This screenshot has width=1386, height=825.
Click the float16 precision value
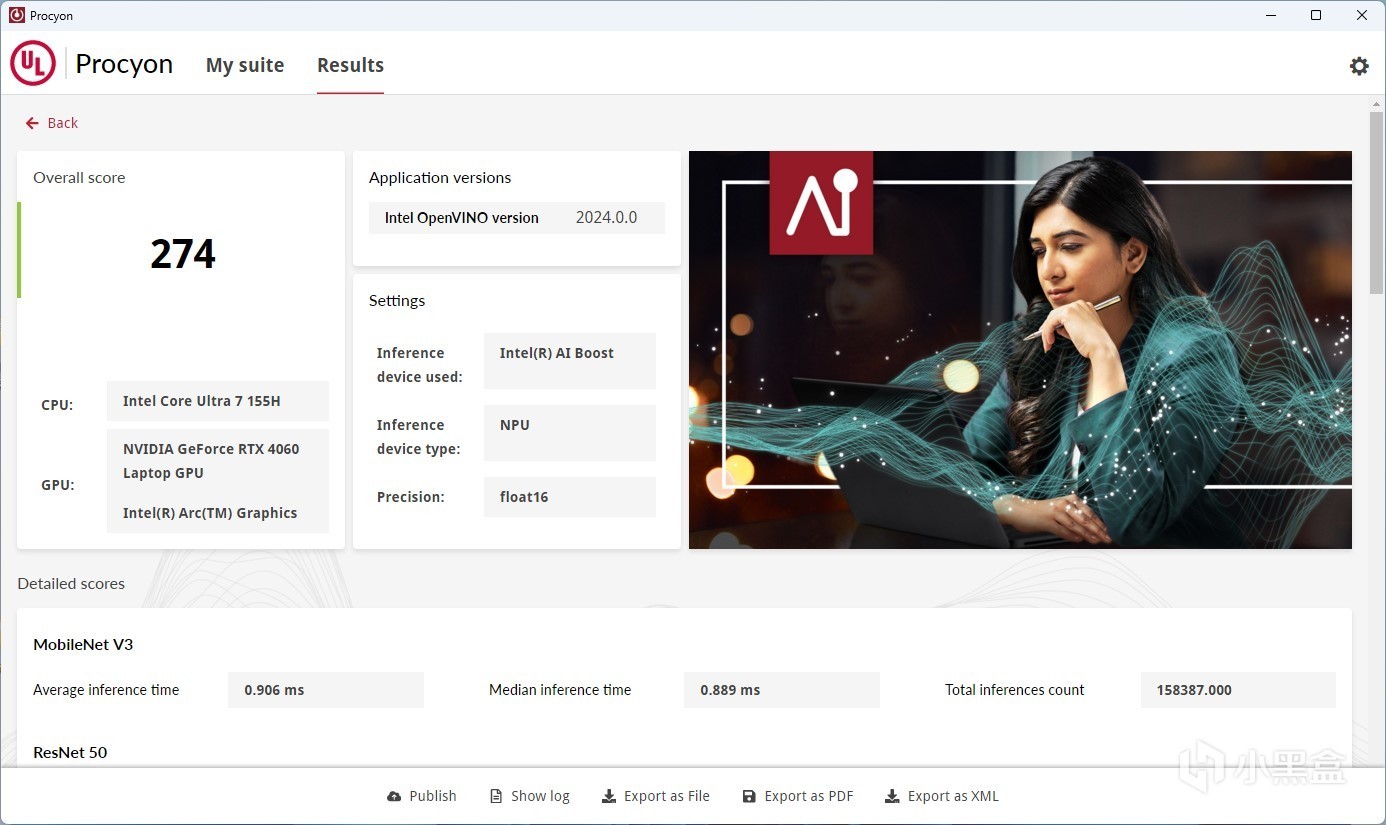(570, 497)
